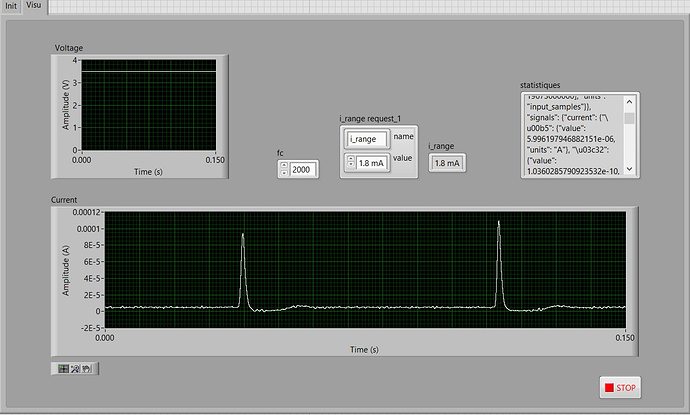Click the statistiques scrollbar thumb
690x415 pixels.
tap(629, 118)
